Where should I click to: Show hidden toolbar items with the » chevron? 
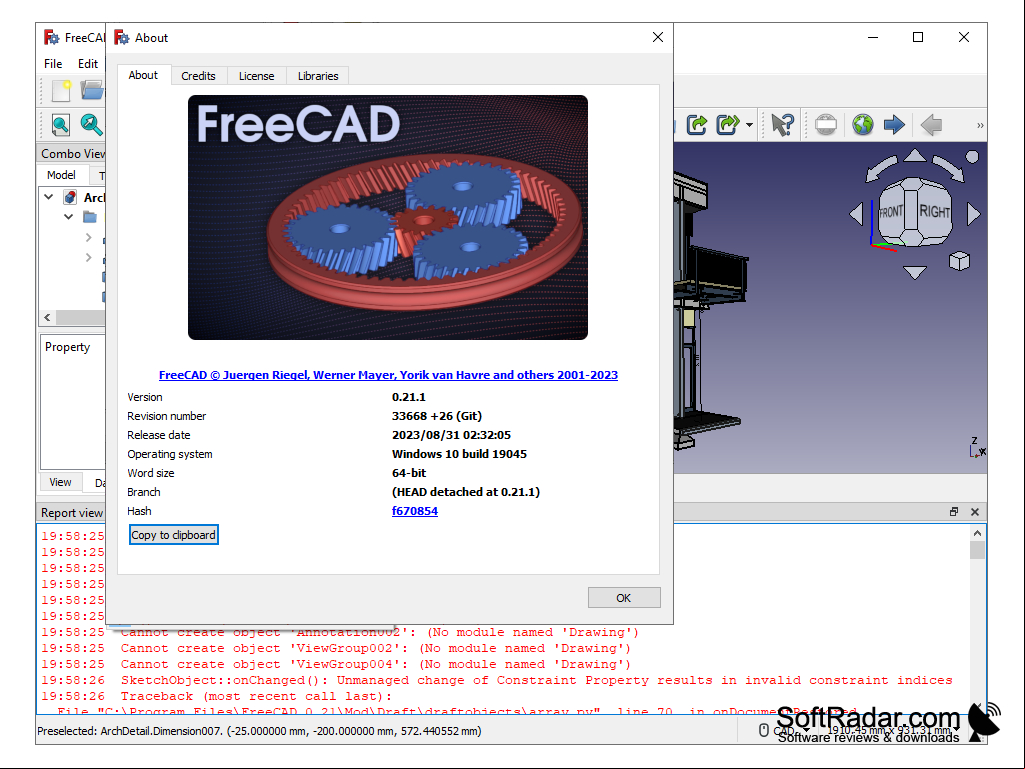pyautogui.click(x=980, y=125)
